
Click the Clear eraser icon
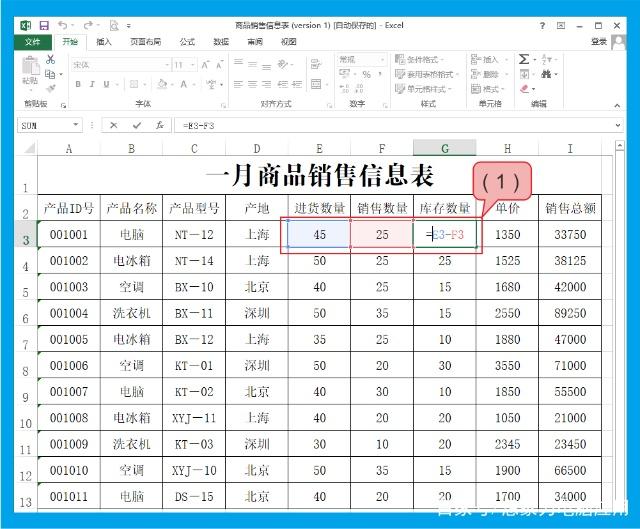[524, 89]
